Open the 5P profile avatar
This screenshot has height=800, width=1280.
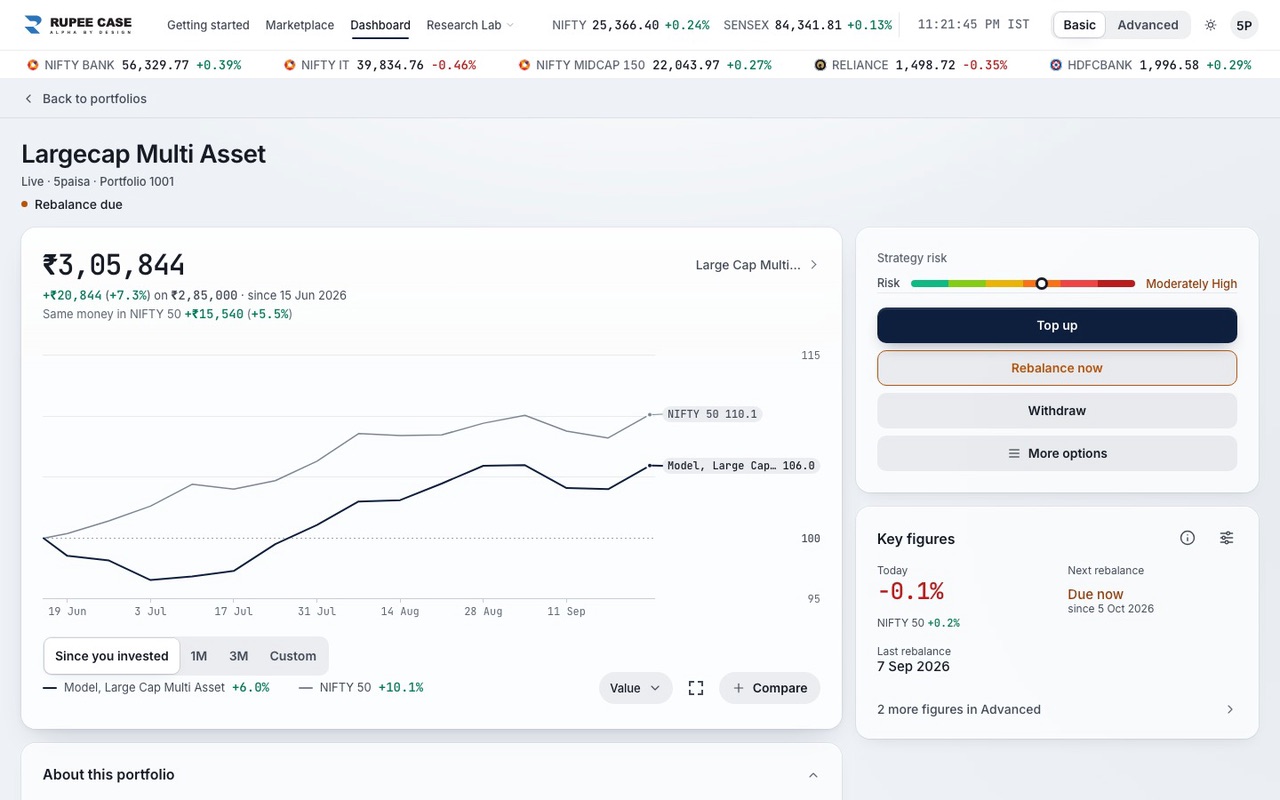click(x=1244, y=25)
